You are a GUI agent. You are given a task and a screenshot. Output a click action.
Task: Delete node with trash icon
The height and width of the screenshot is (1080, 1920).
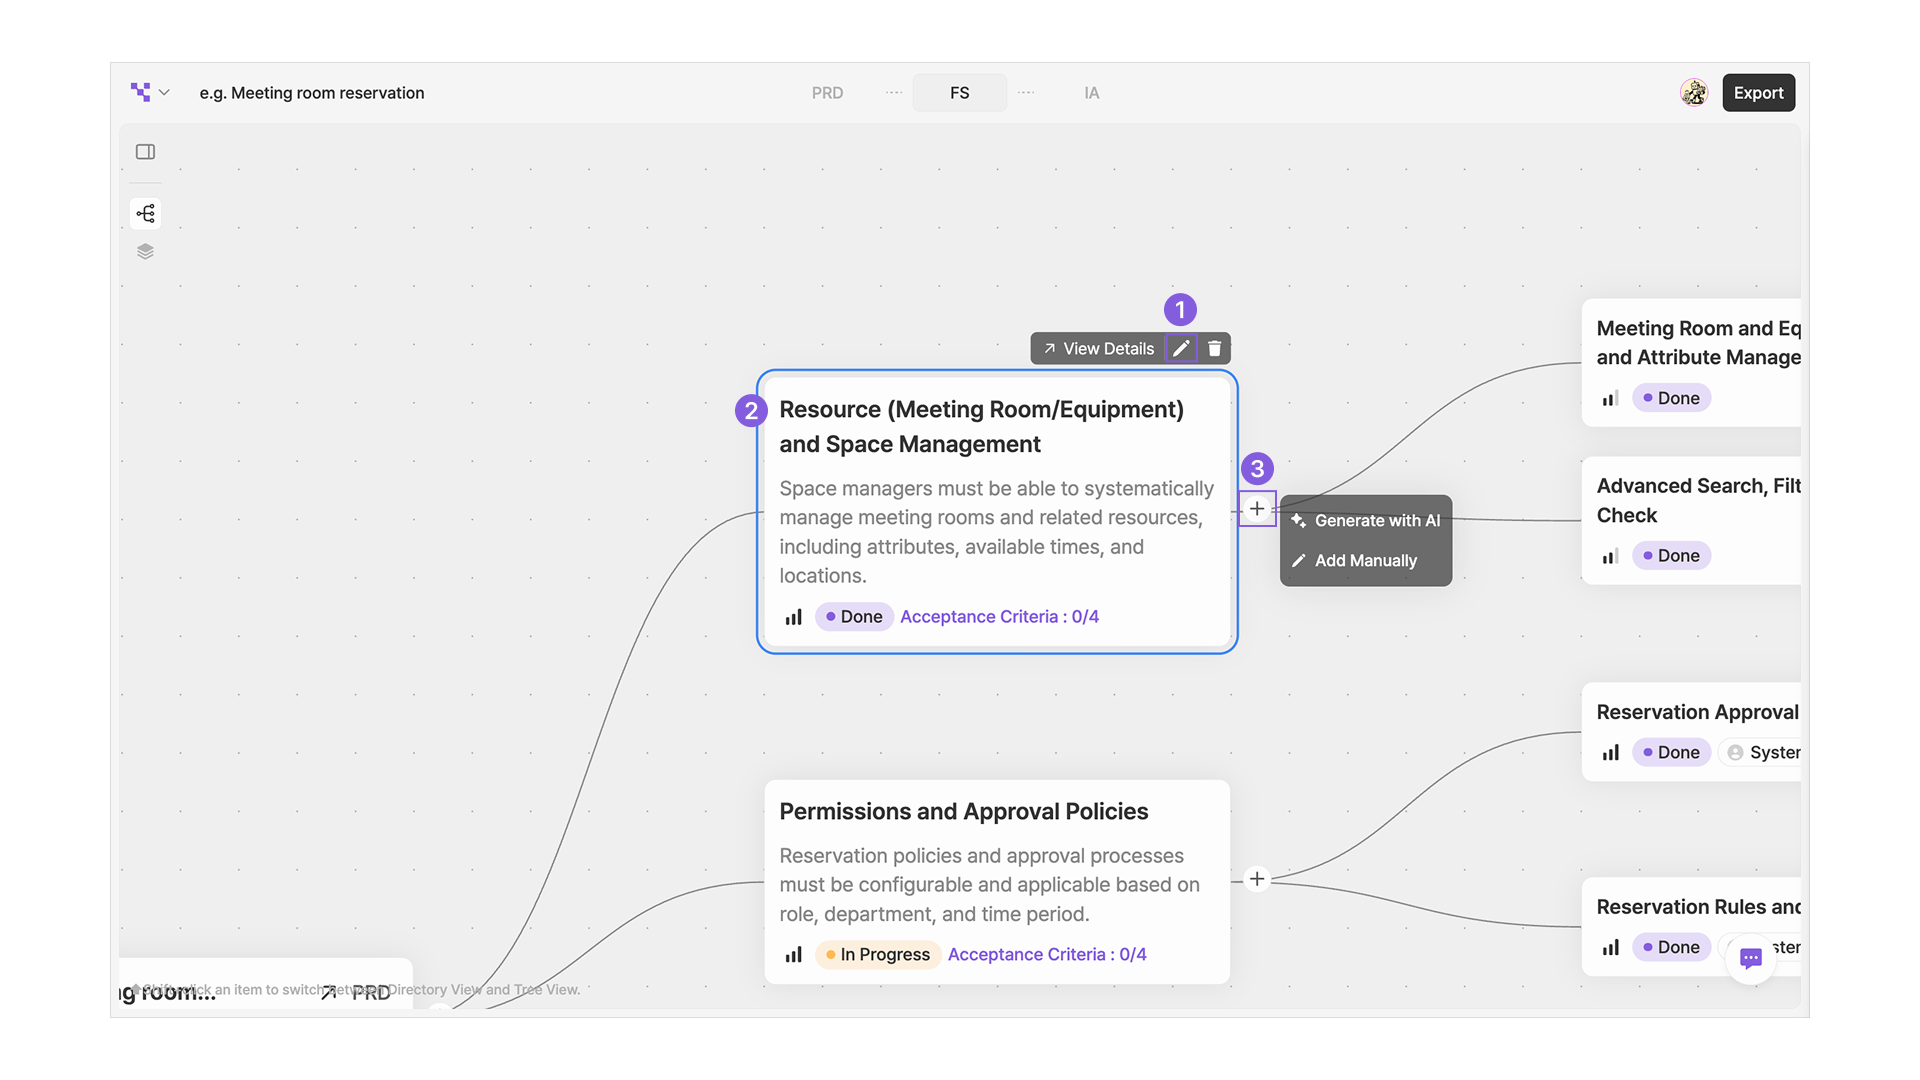1214,348
